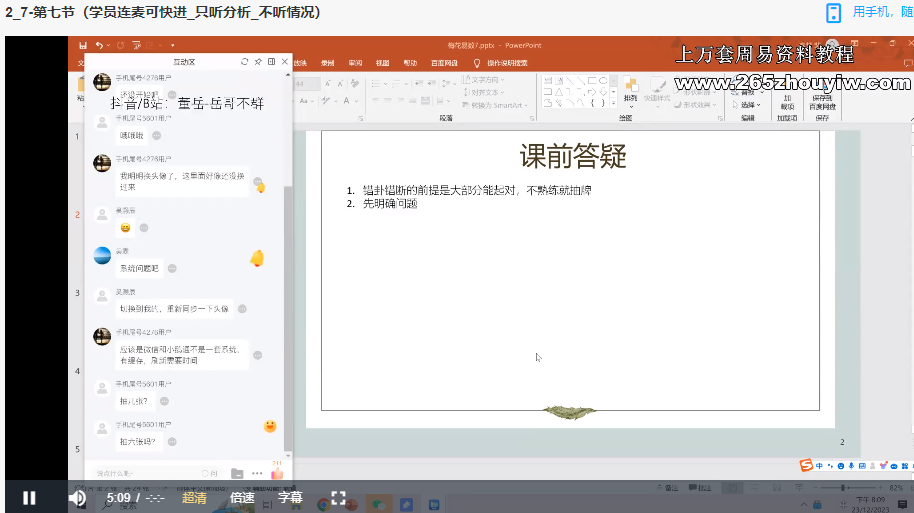
Task: Click the folder icon in chat input bar
Action: tap(237, 473)
